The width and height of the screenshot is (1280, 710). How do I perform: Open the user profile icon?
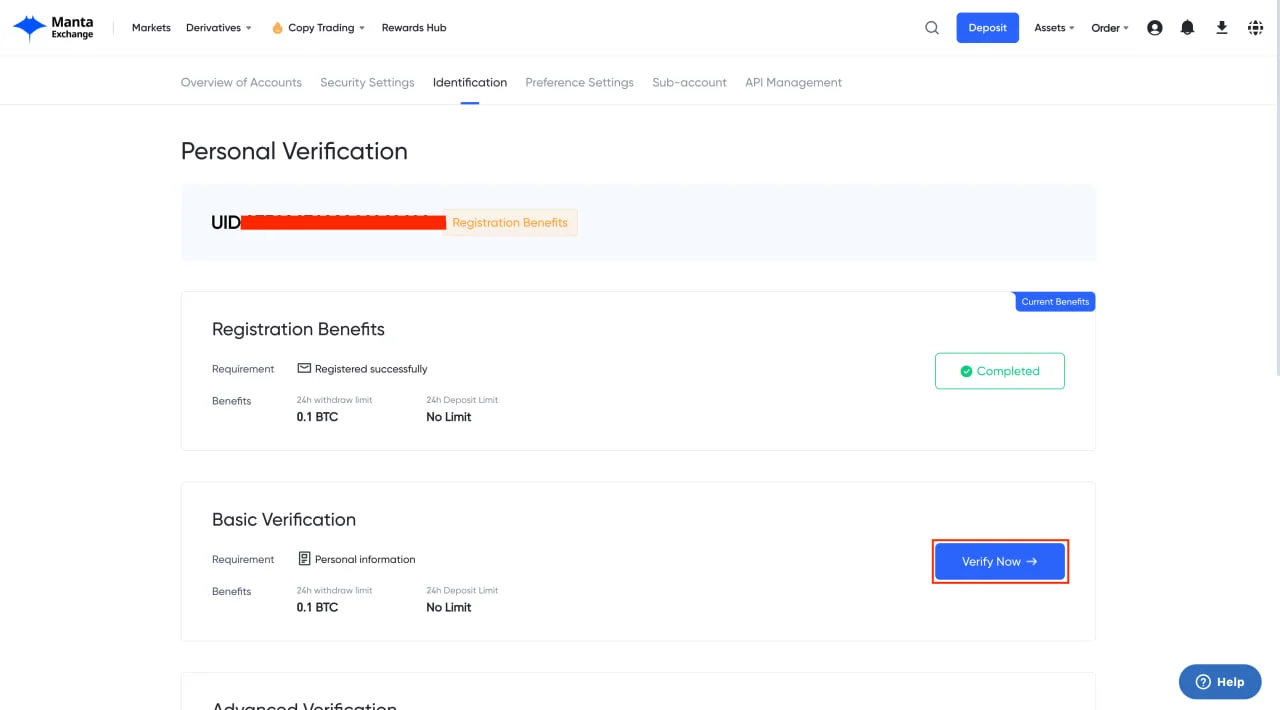(1155, 28)
